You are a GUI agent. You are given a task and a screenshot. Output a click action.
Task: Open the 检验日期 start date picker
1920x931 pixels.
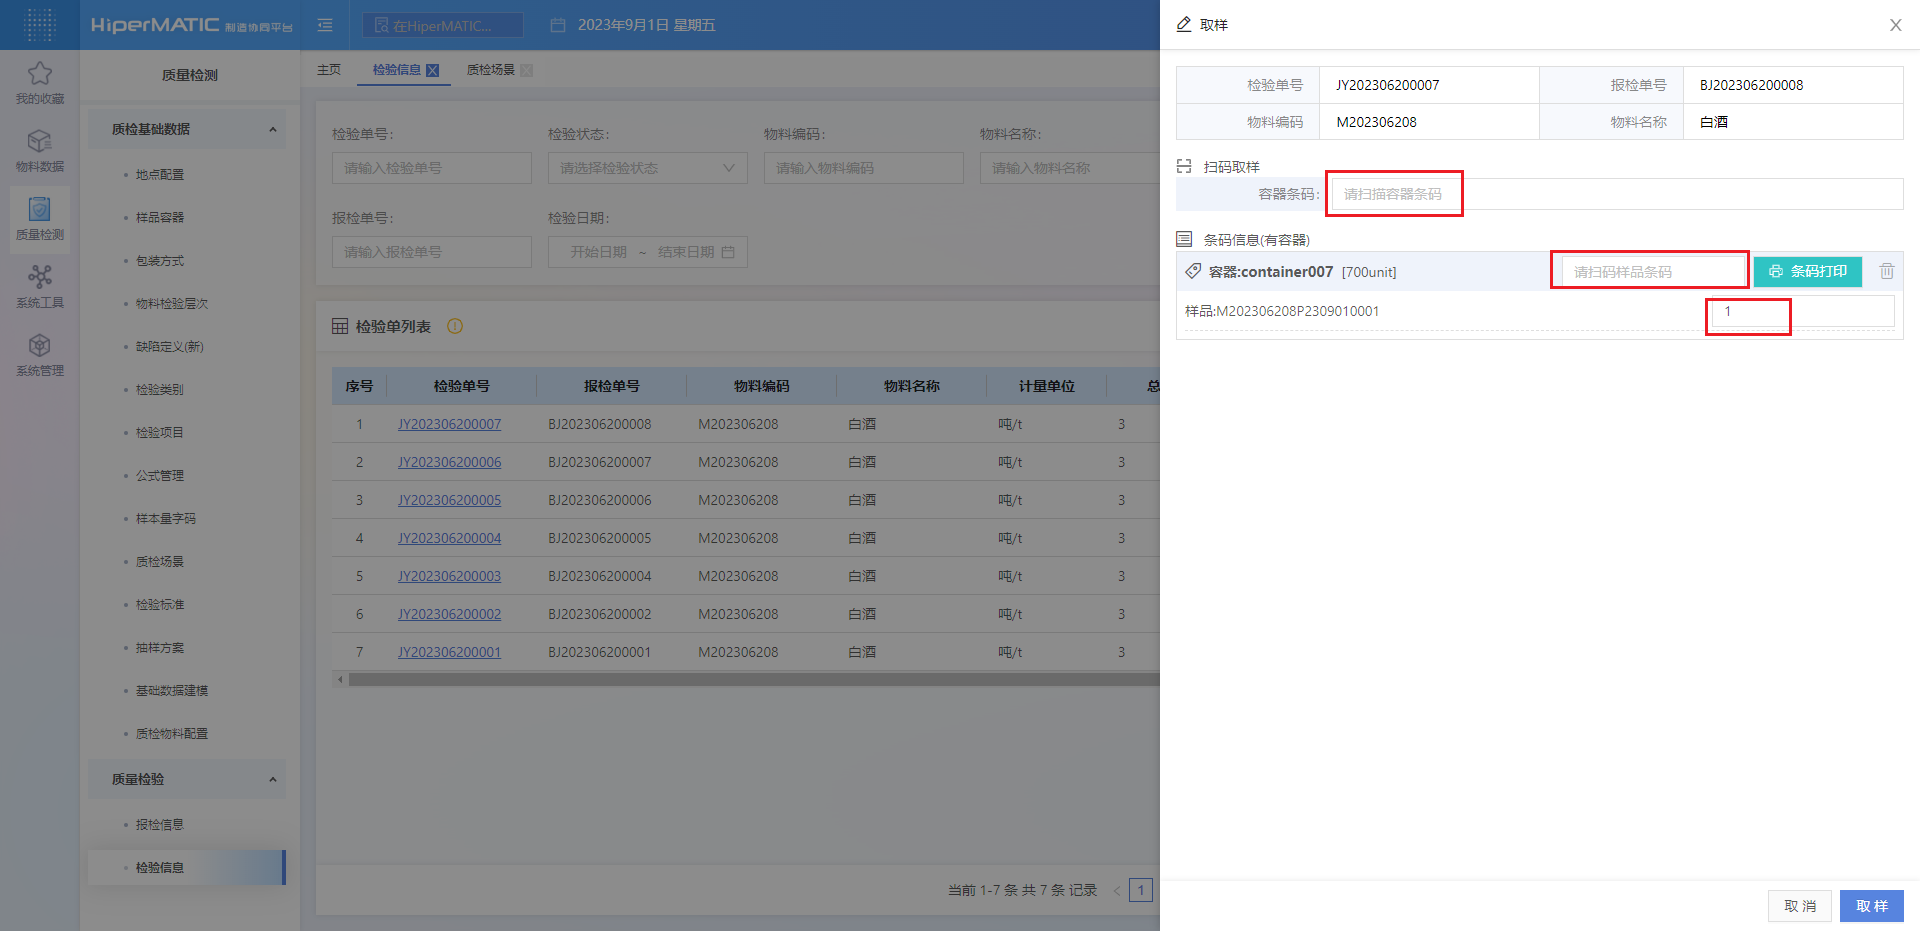tap(598, 252)
